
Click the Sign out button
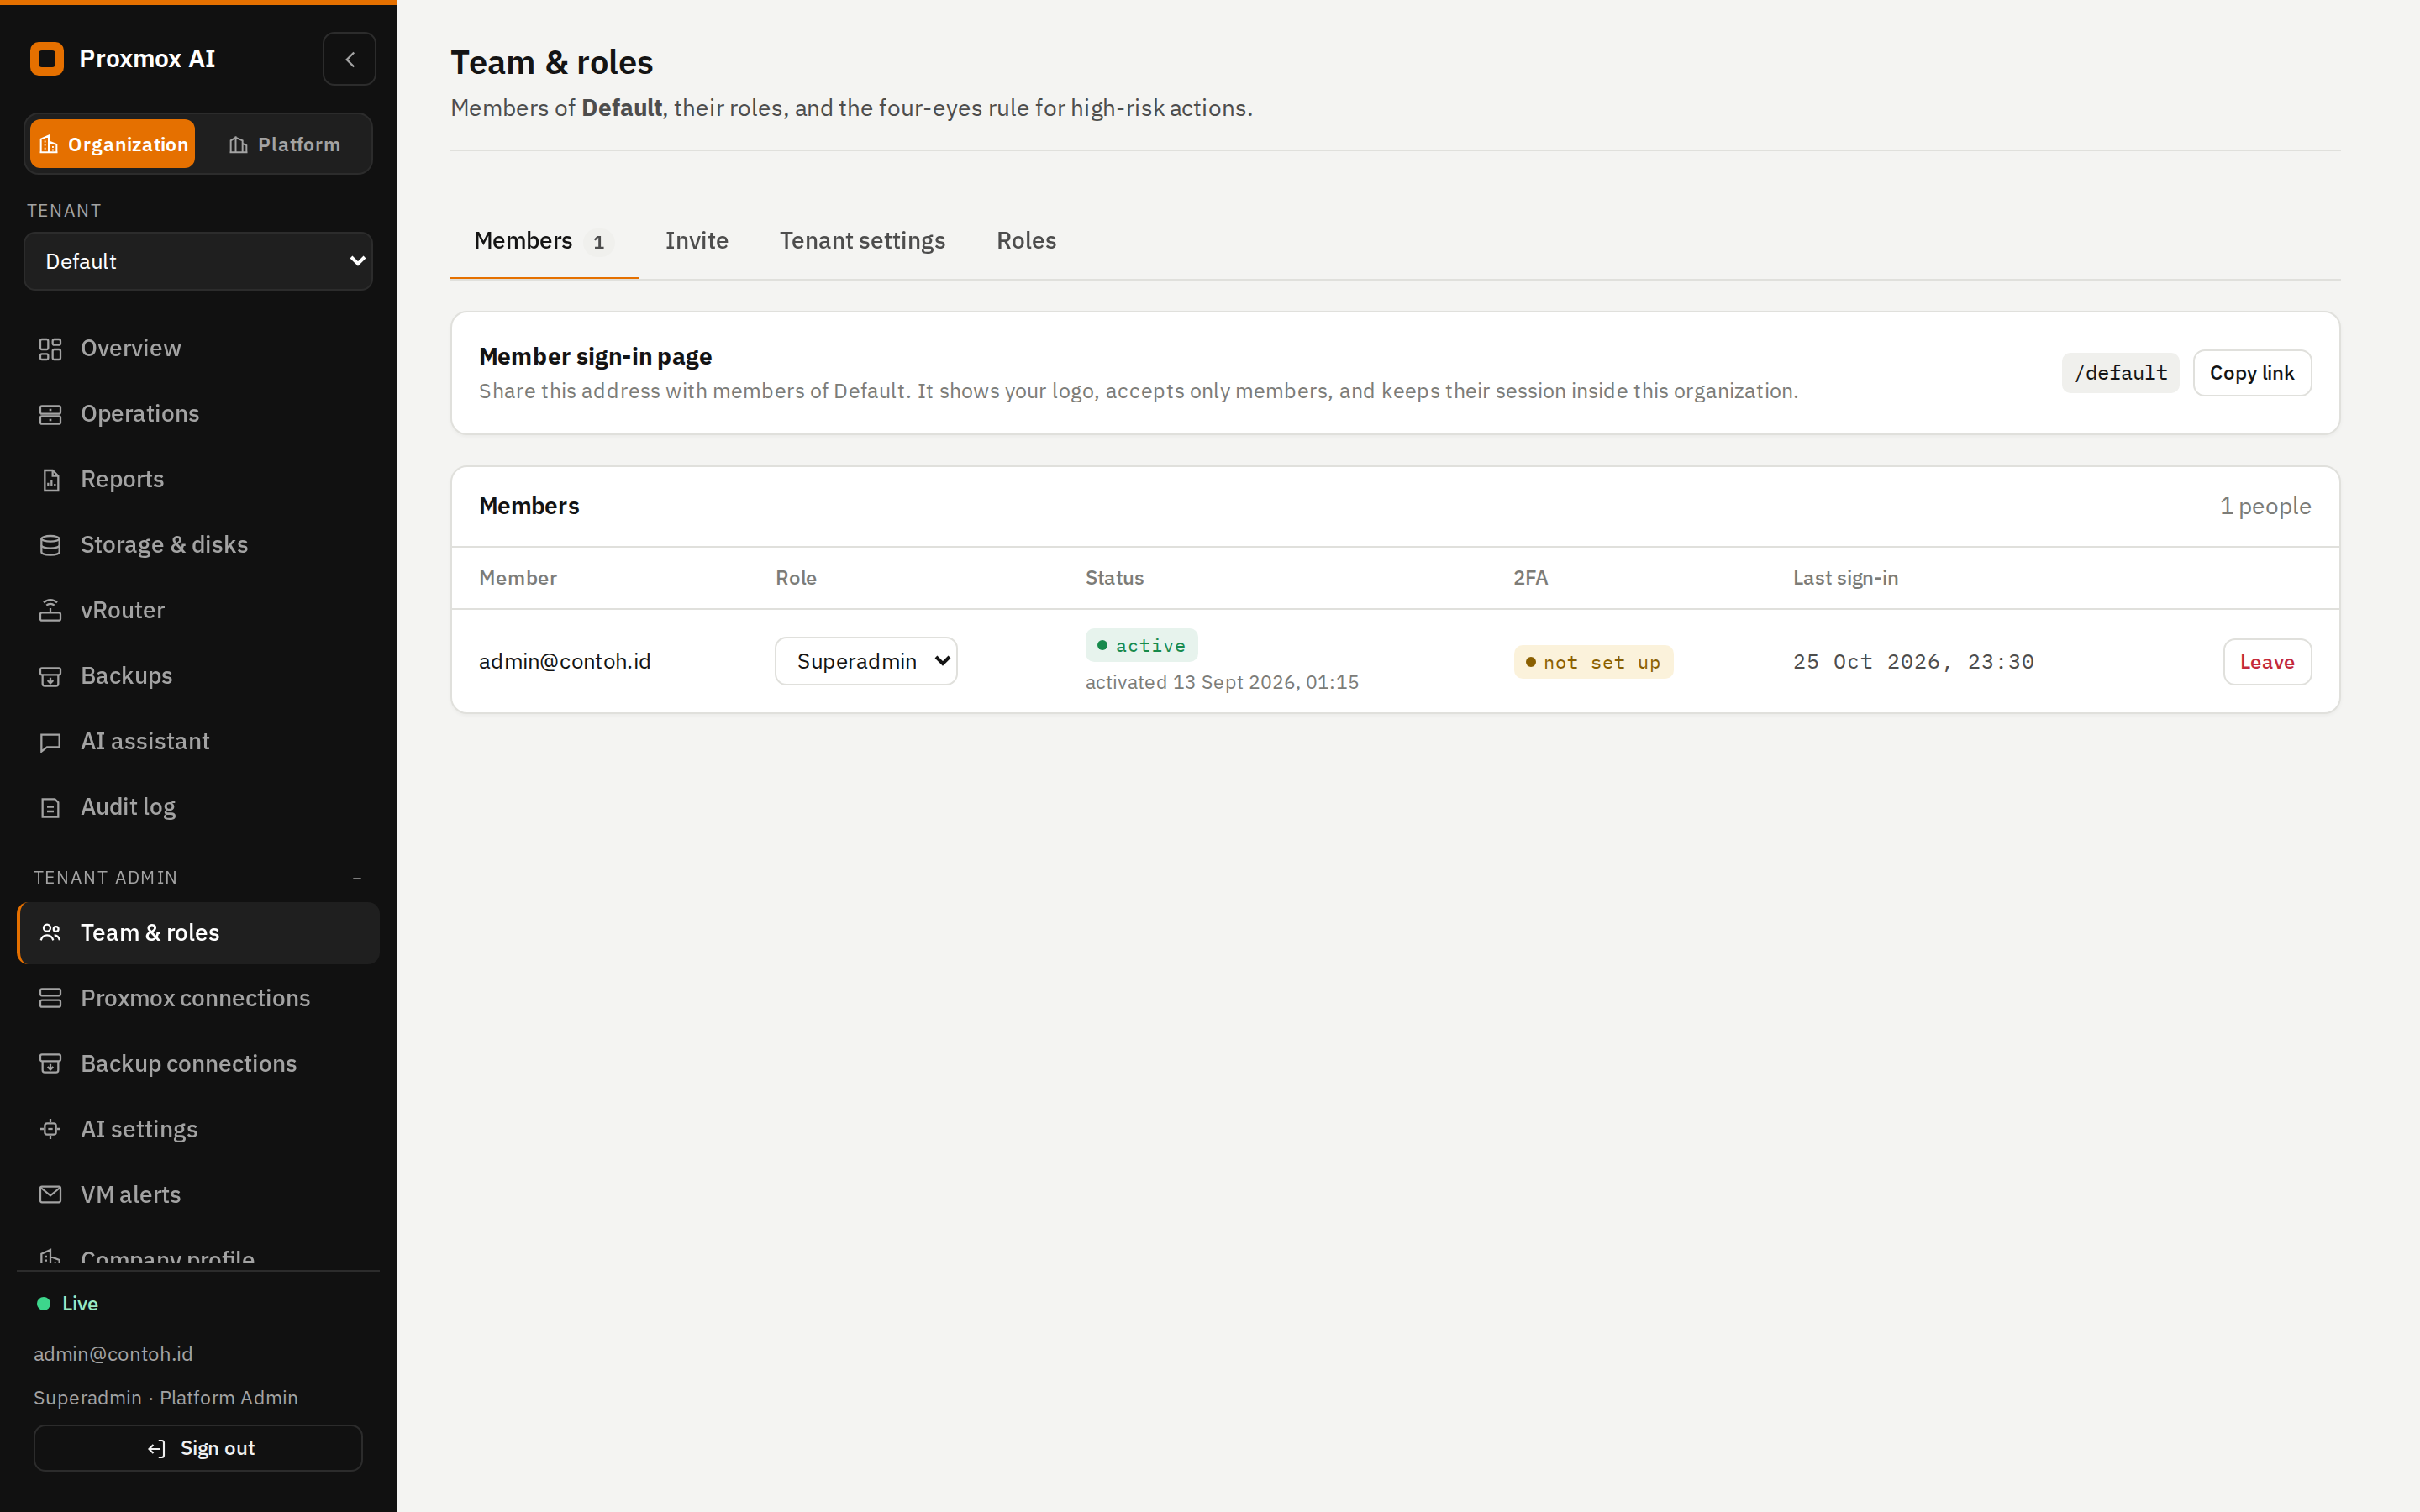tap(198, 1448)
